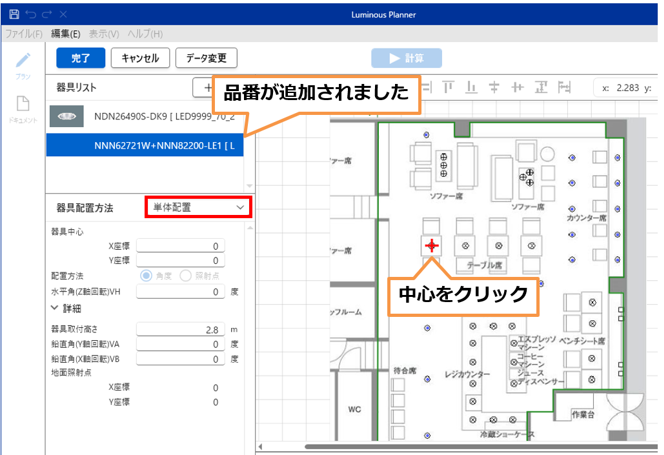The image size is (664, 455).
Task: Select the 角度 radio button
Action: coord(146,274)
